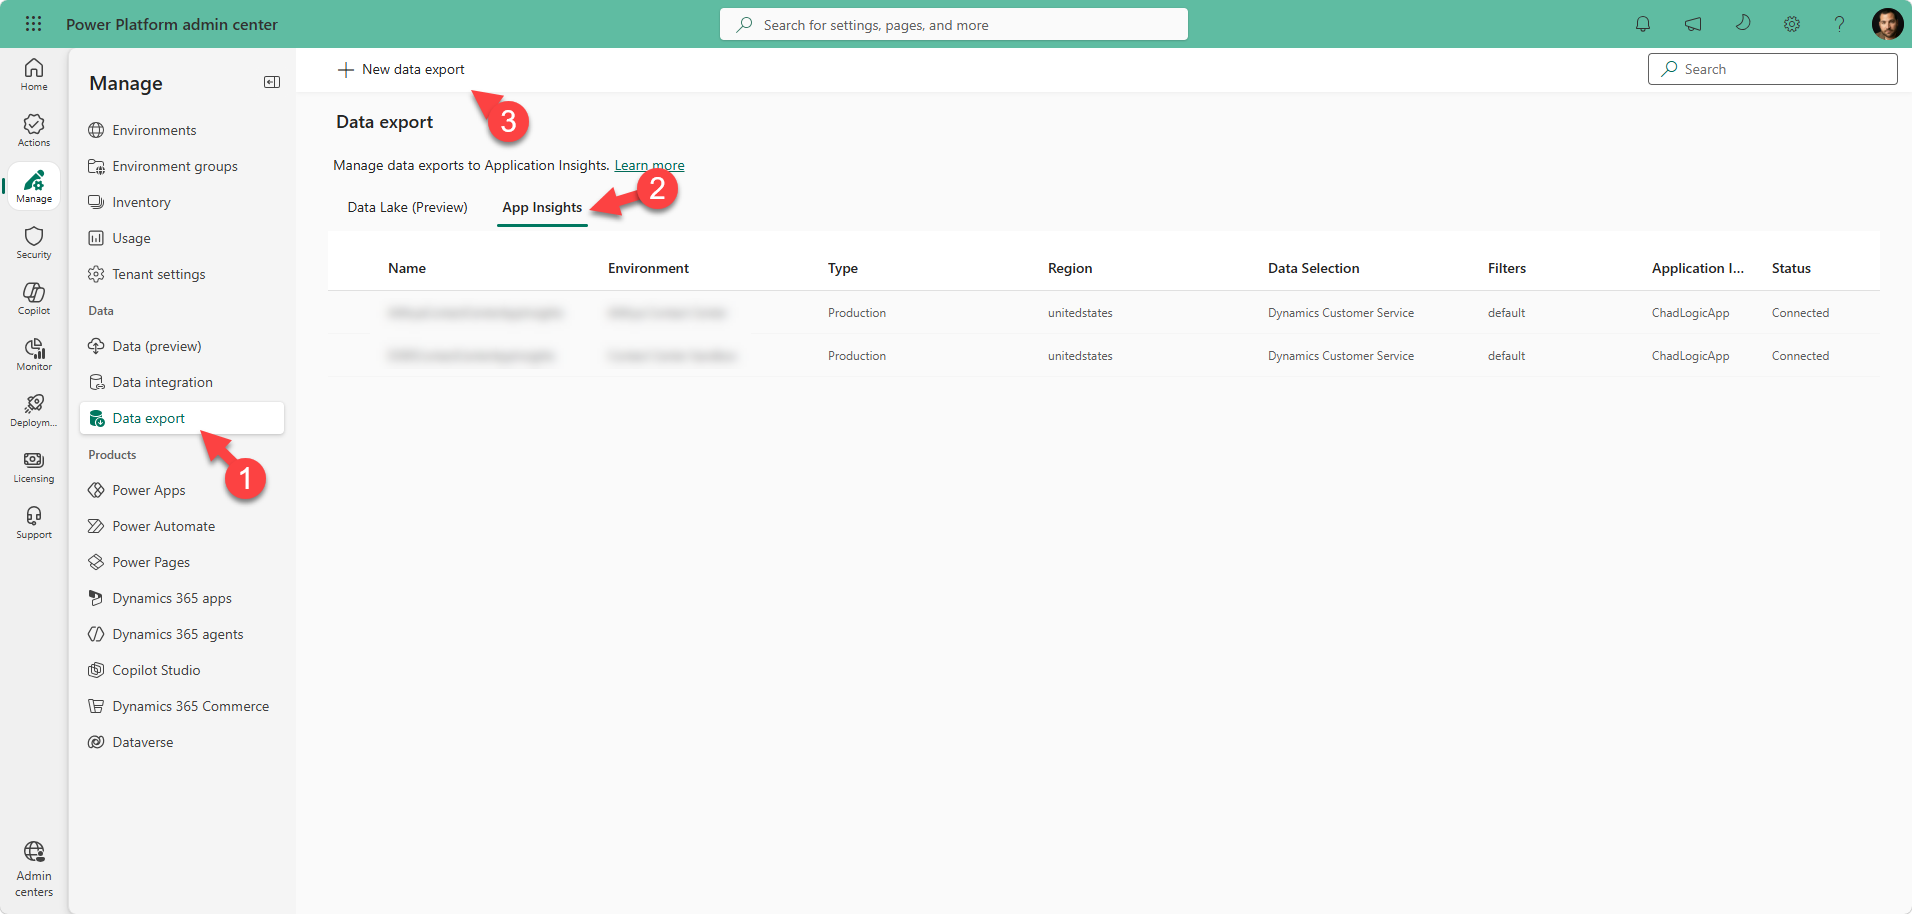Click second row default filter cell
The width and height of the screenshot is (1912, 914).
click(1506, 356)
